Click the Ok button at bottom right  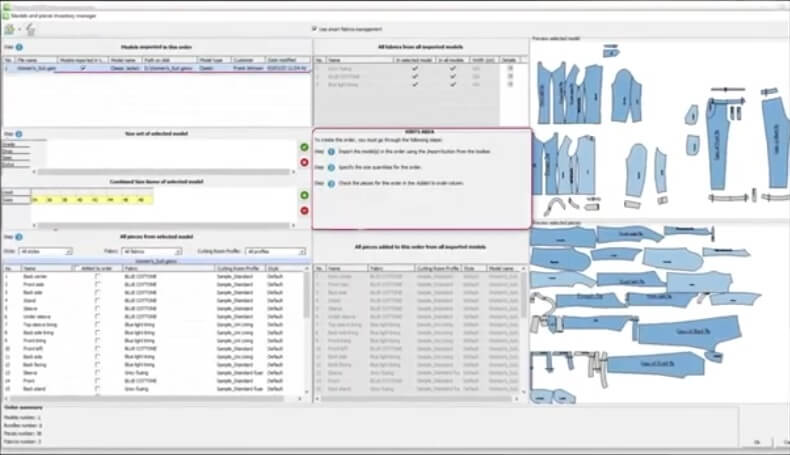(x=756, y=441)
